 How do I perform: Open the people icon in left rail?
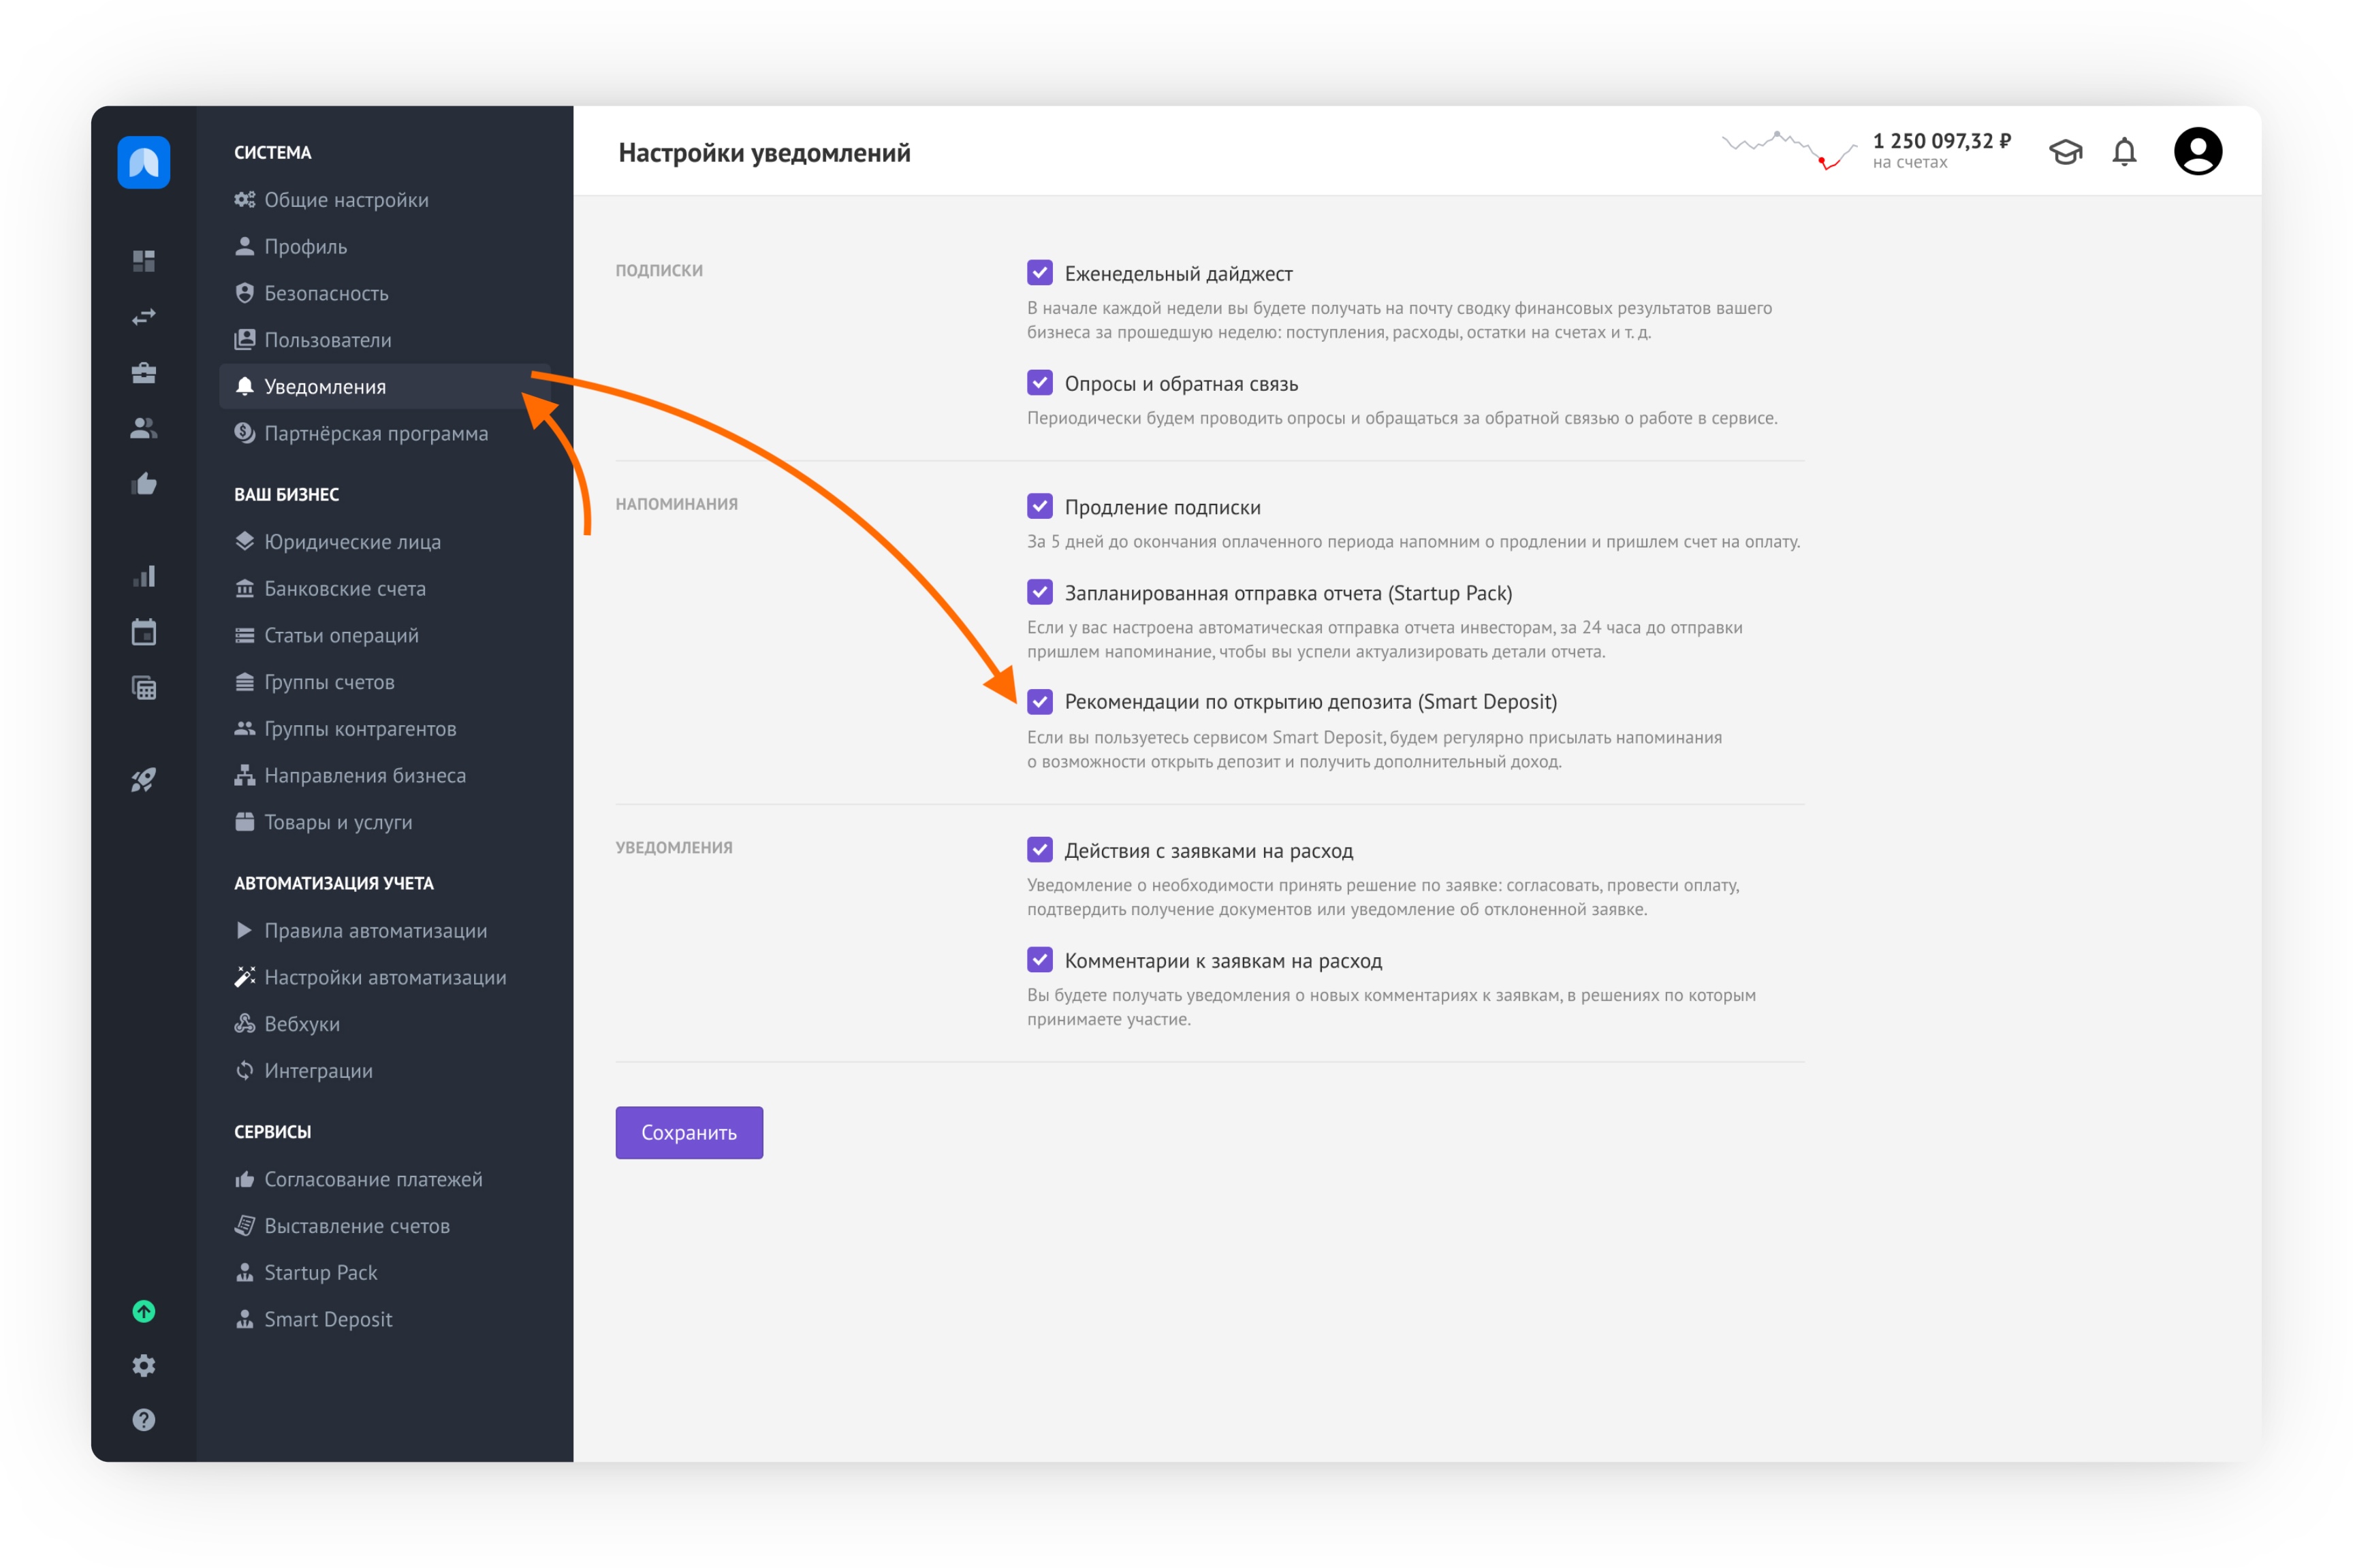pyautogui.click(x=144, y=428)
